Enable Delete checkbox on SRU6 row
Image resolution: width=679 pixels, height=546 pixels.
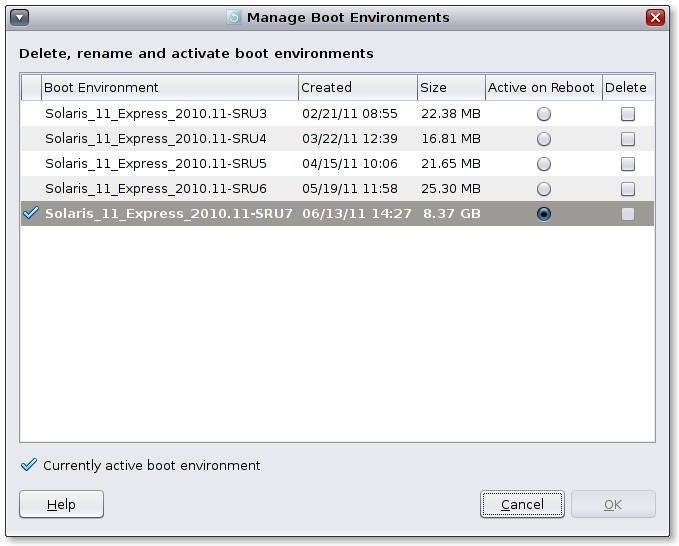(628, 189)
